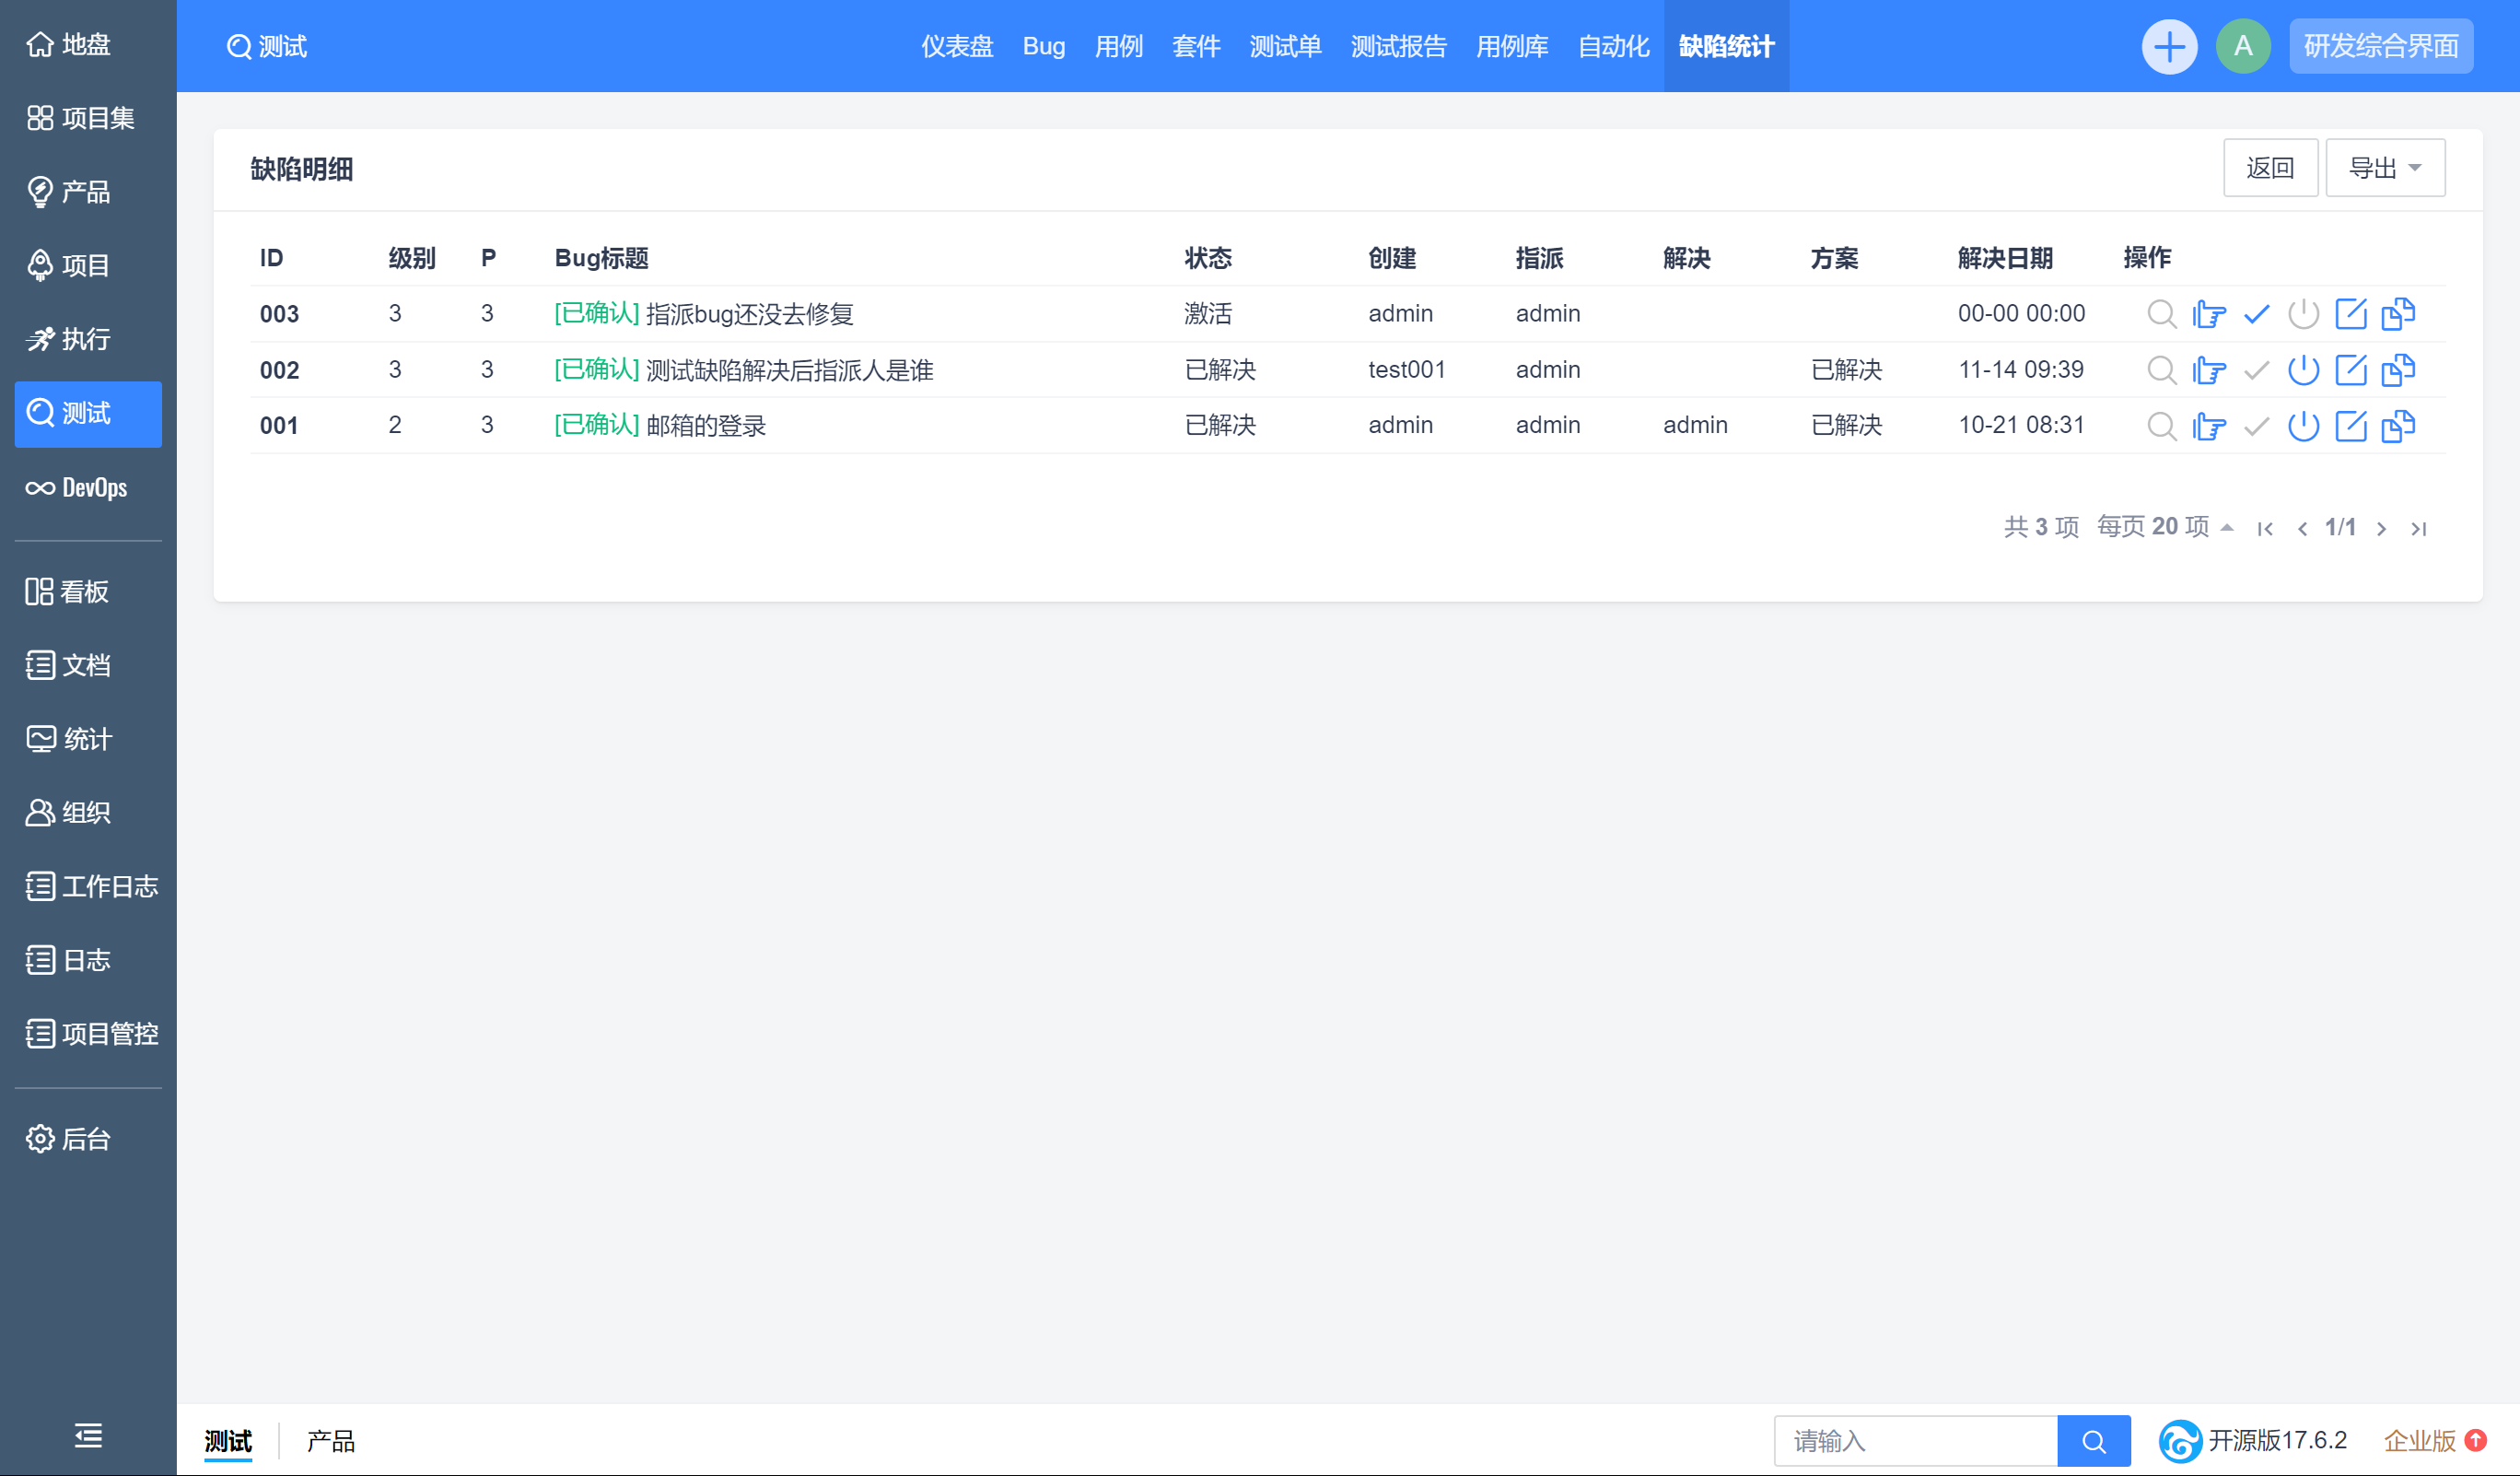Close bug 002 with power icon
Screen dimensions: 2520x1476
2303,370
